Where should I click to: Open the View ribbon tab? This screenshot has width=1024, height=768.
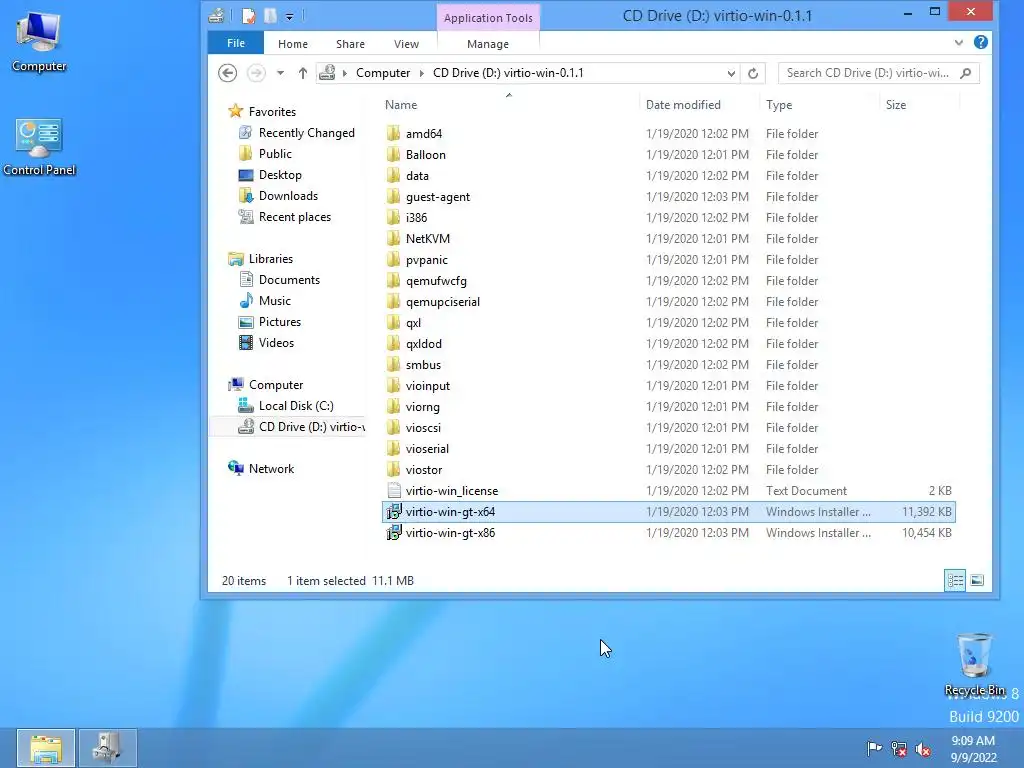[x=406, y=44]
